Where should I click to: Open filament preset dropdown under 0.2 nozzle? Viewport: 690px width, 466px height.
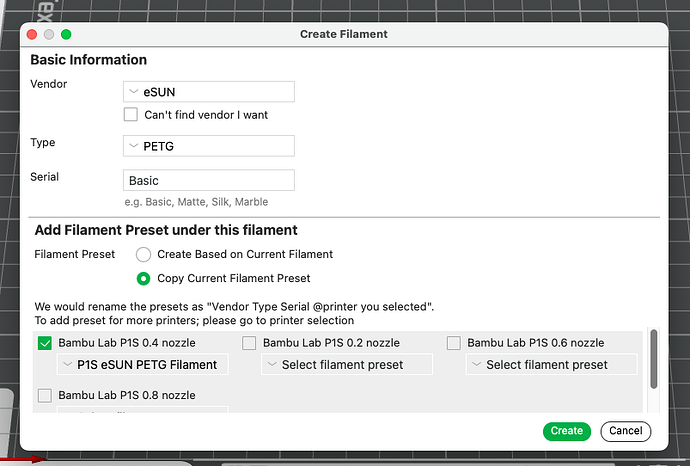(347, 364)
